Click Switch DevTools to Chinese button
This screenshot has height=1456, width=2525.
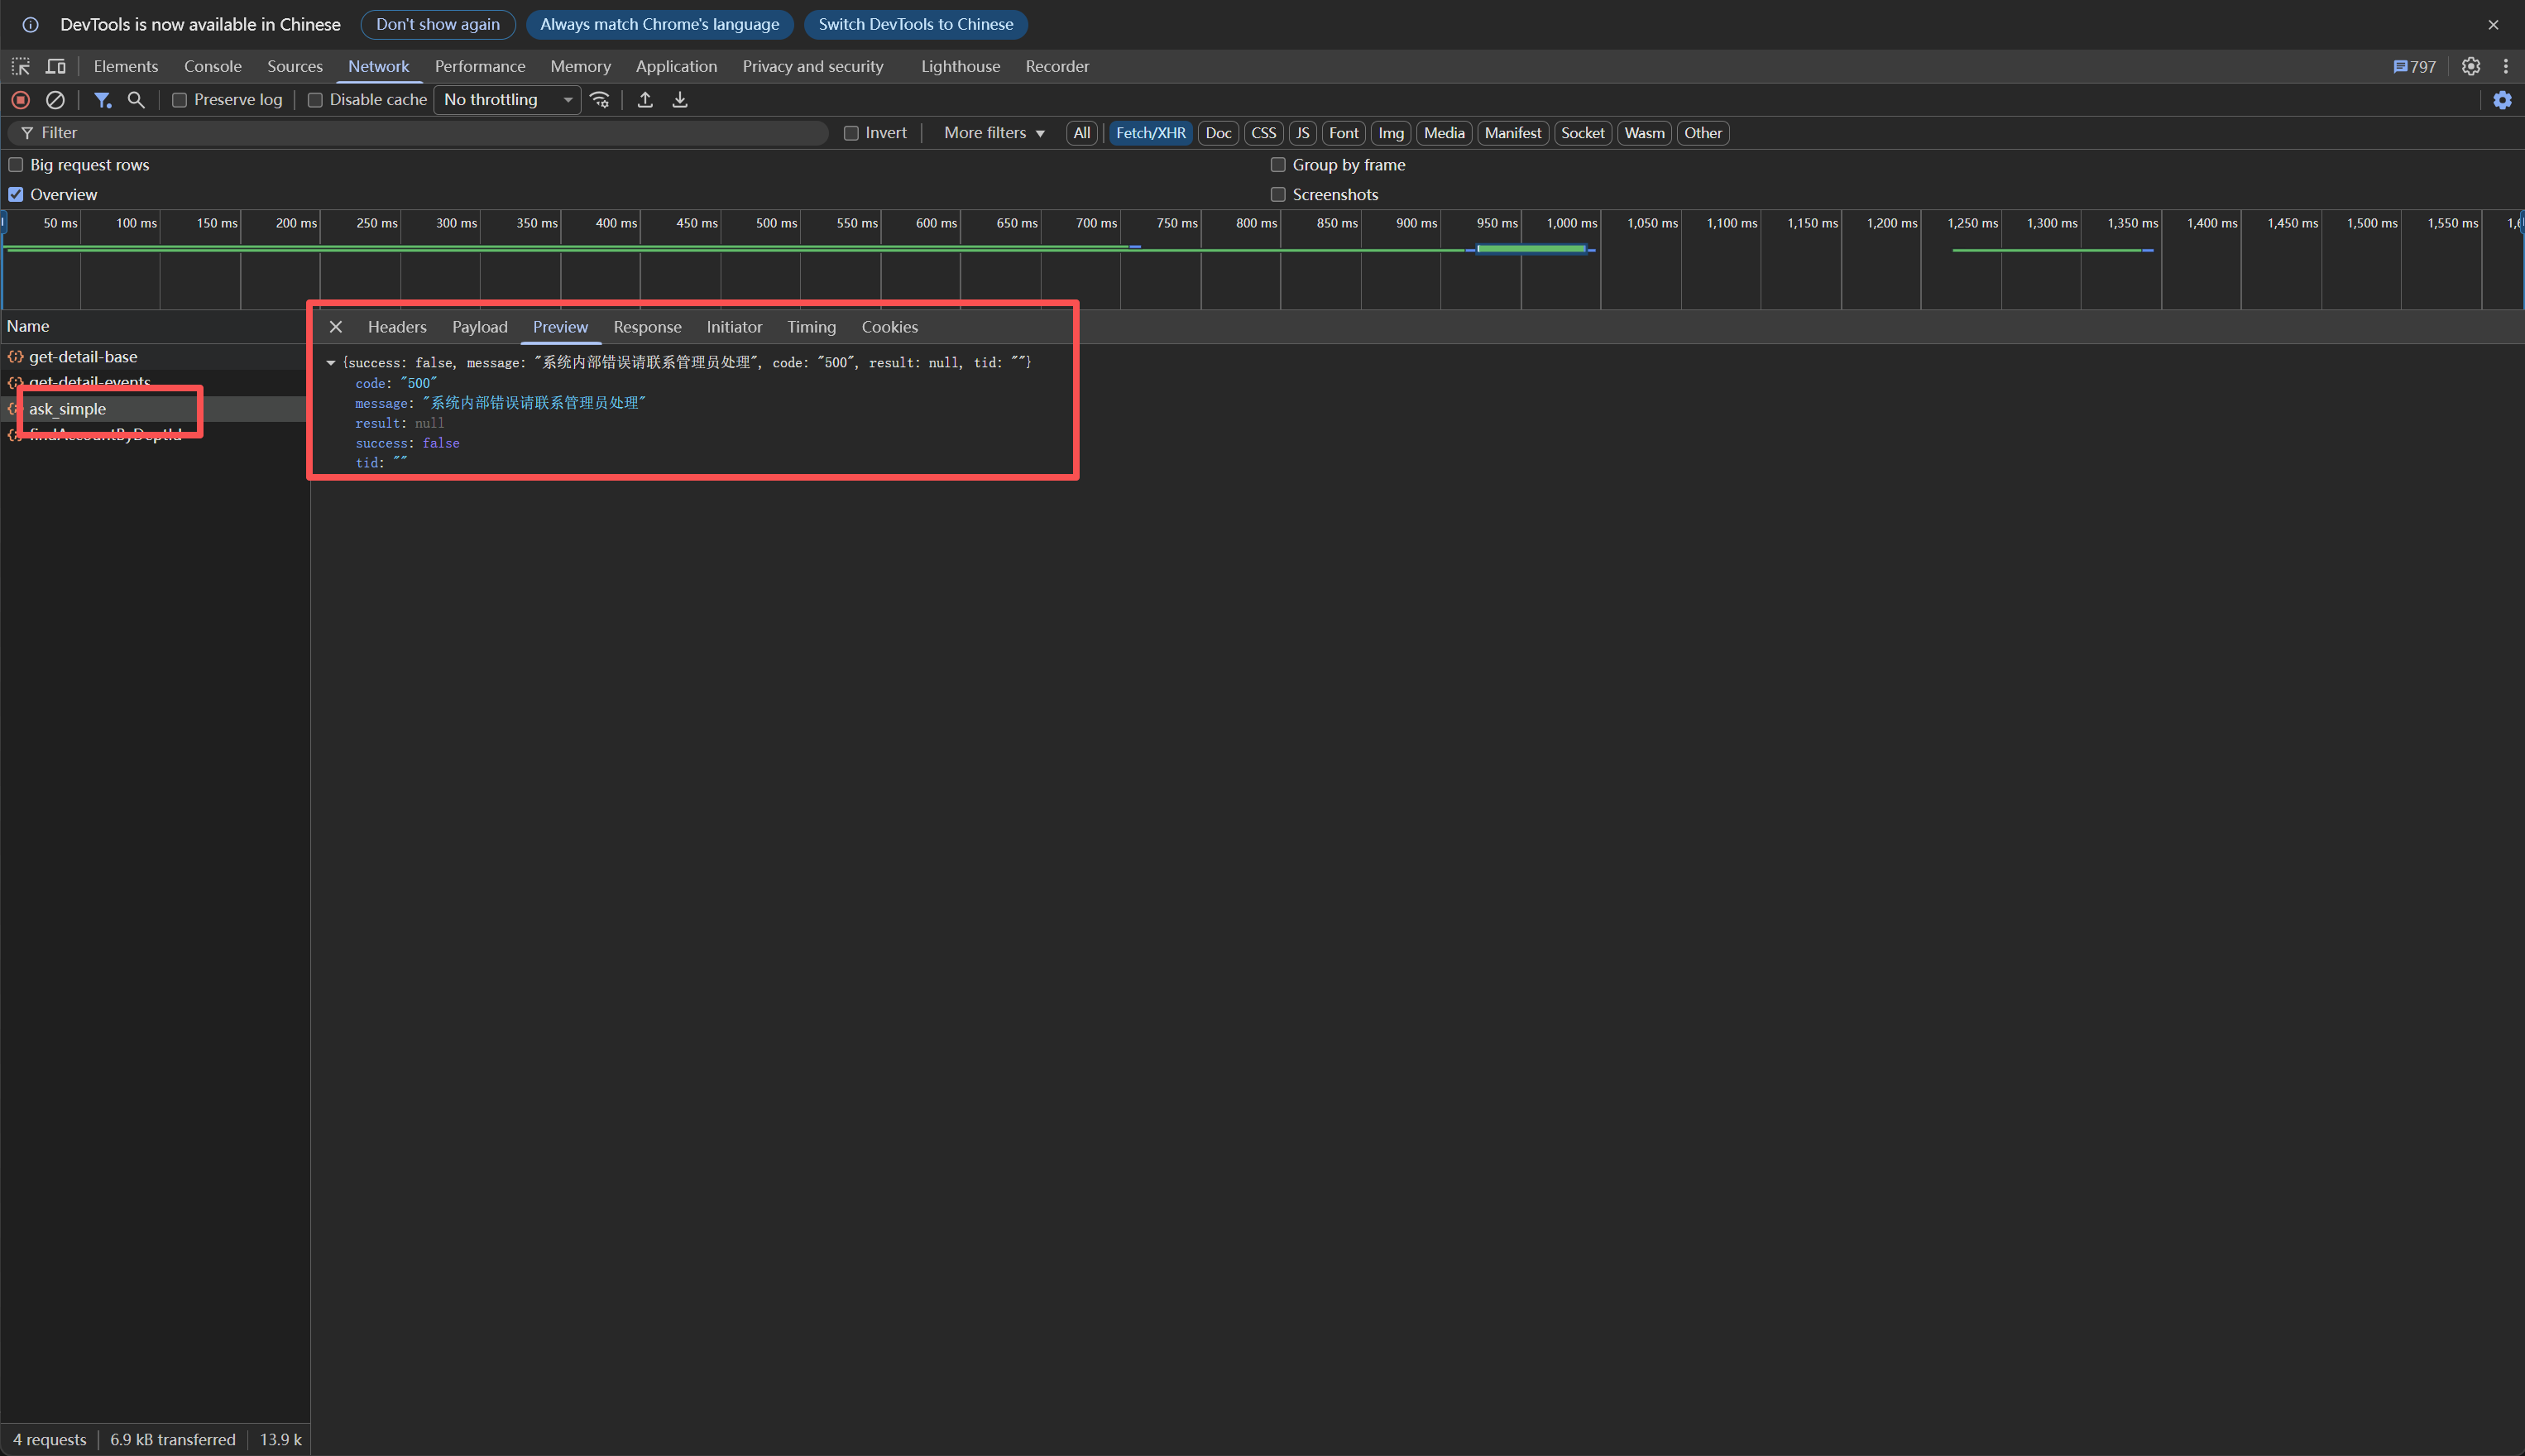[x=915, y=24]
